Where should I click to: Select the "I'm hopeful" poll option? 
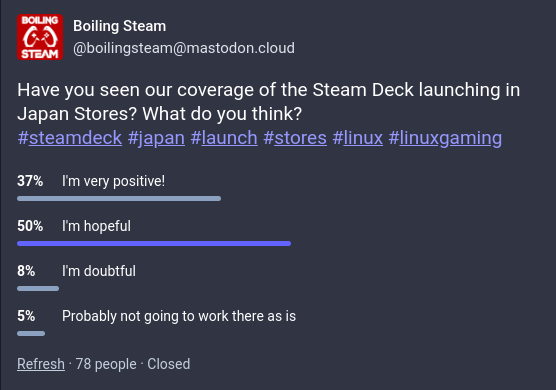coord(96,226)
